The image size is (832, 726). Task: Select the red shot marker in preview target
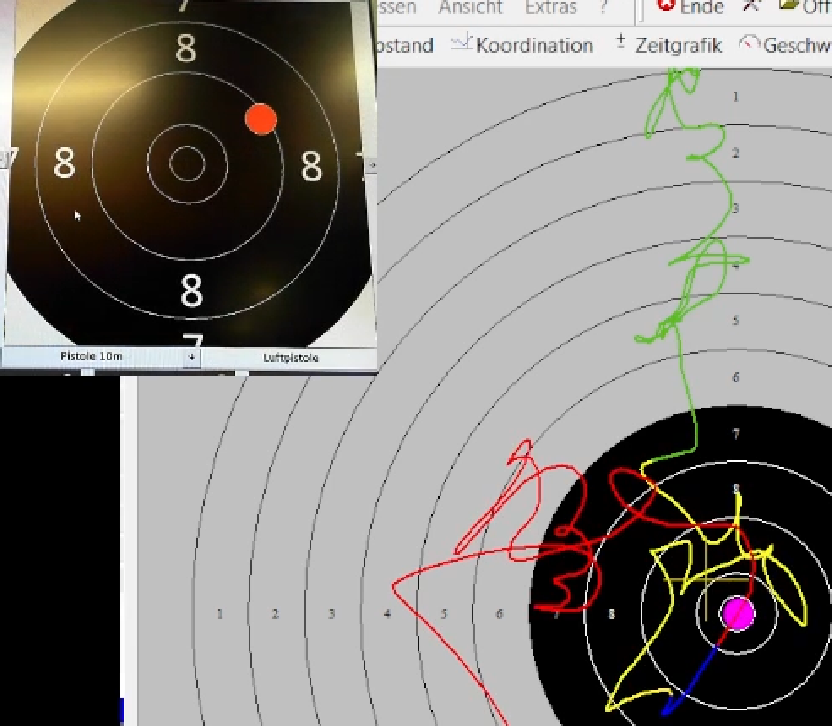[261, 118]
